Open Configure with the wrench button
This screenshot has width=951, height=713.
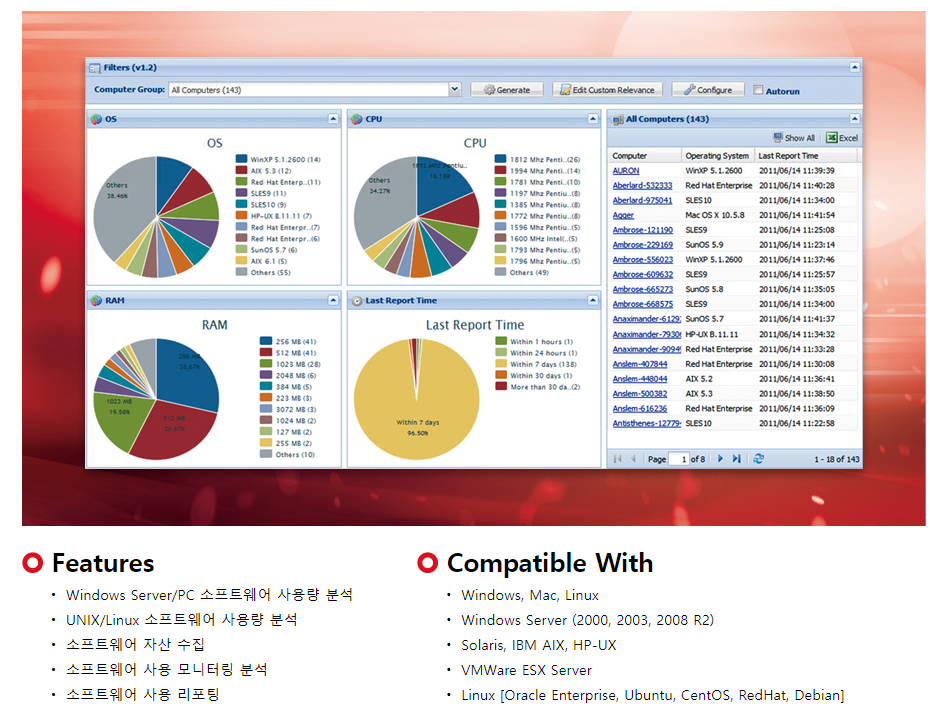pos(708,90)
